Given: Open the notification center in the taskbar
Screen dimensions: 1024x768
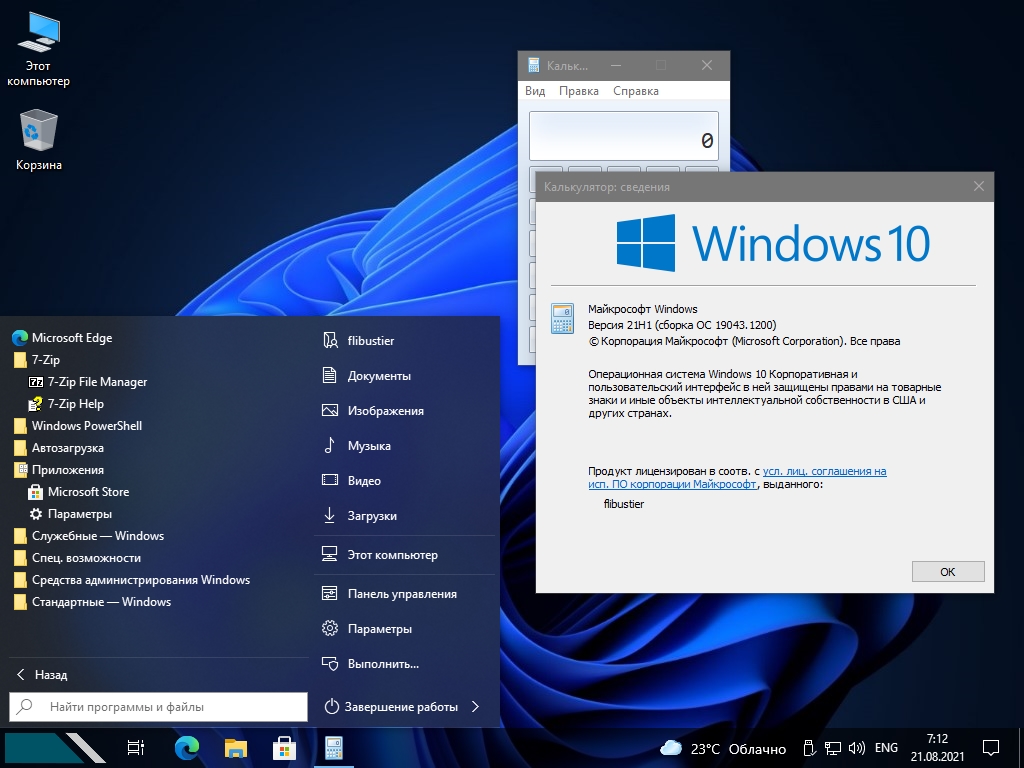Looking at the screenshot, I should (991, 747).
